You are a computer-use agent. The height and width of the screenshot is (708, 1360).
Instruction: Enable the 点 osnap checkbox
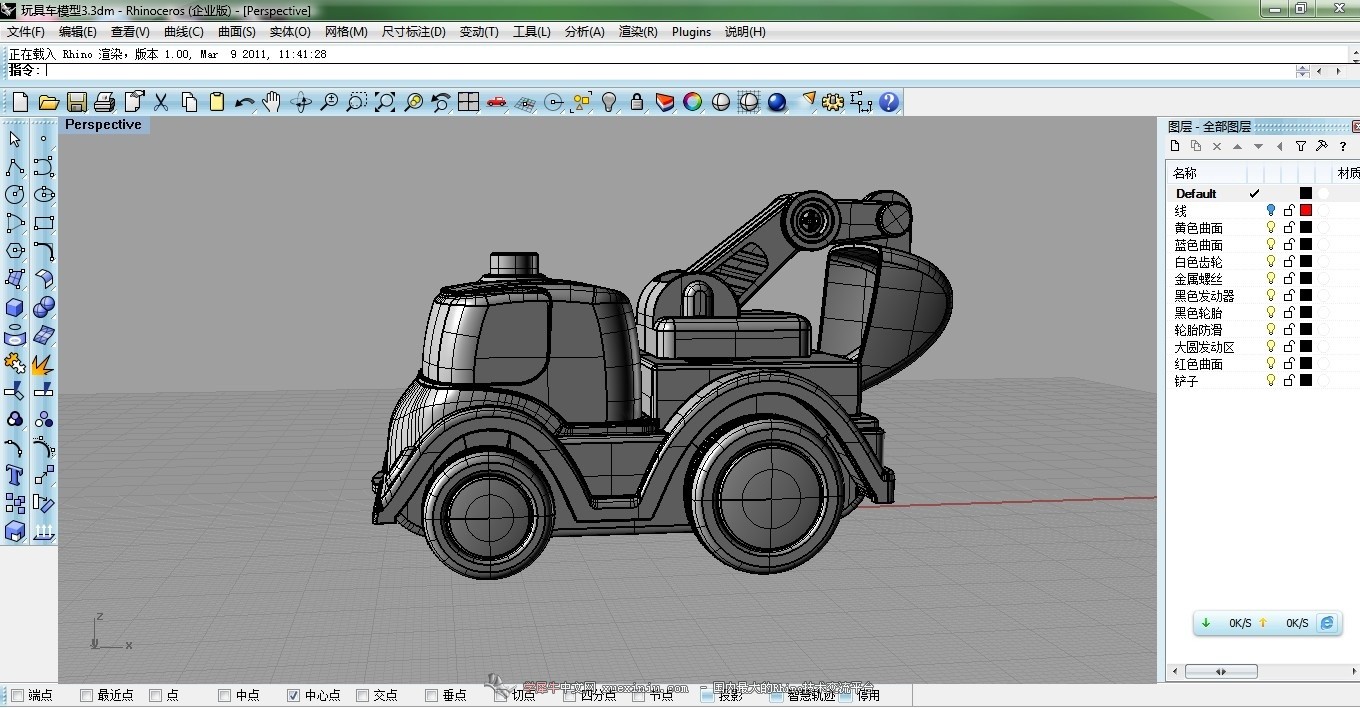coord(155,695)
